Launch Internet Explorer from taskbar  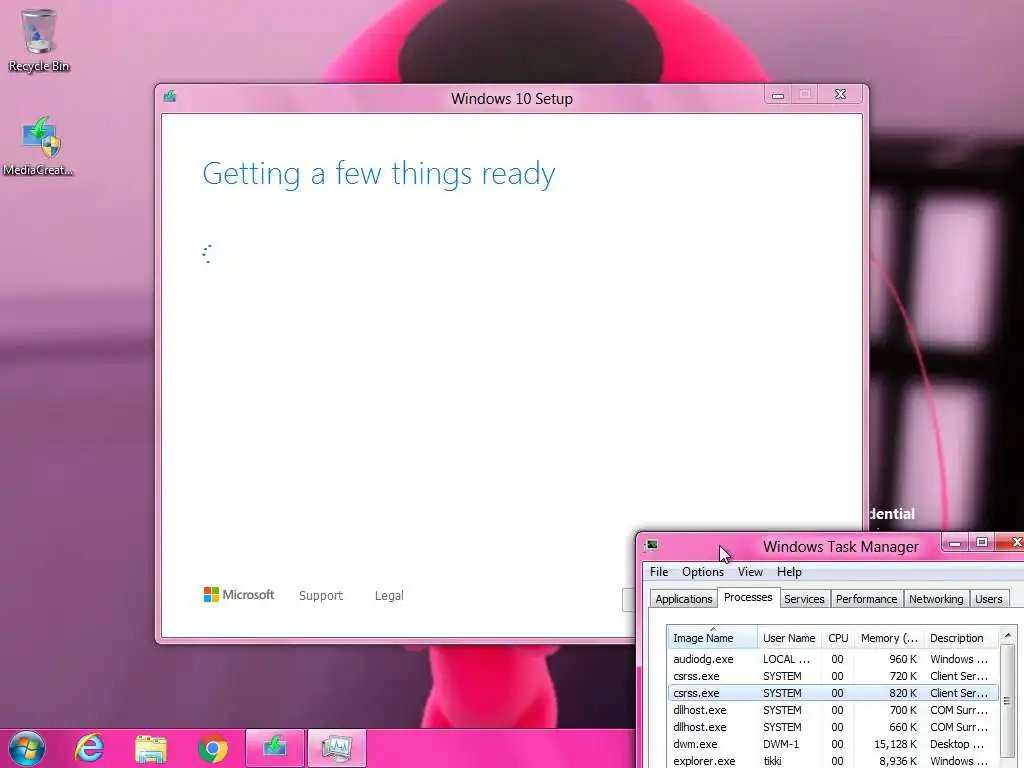pyautogui.click(x=89, y=748)
